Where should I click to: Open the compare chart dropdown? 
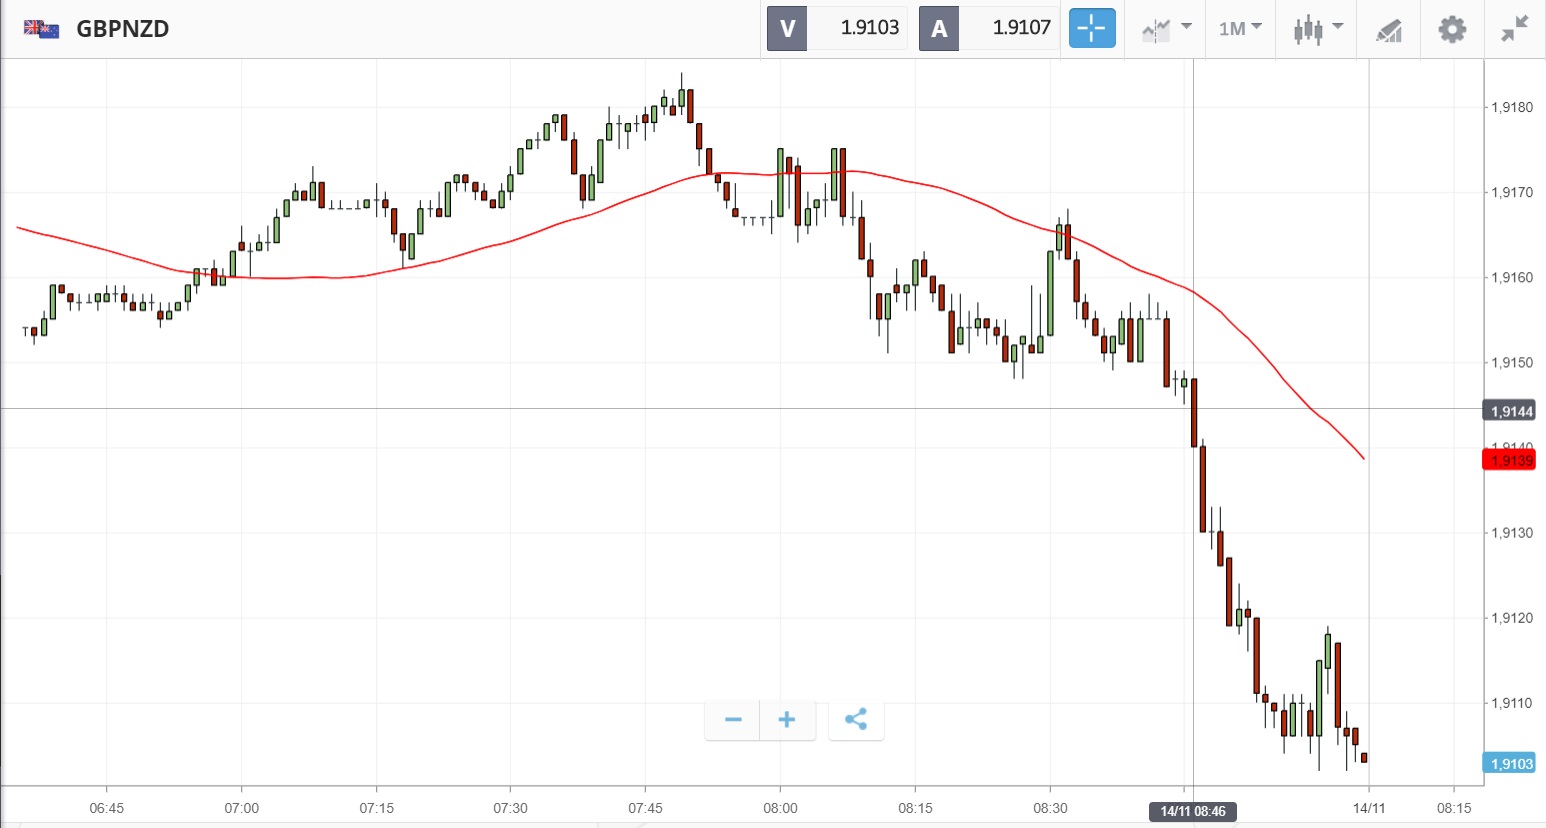pos(1166,28)
